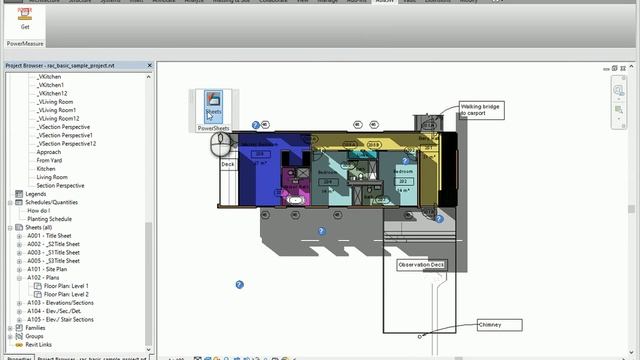Select the Floor Plan: Level 1 entry

pos(66,286)
